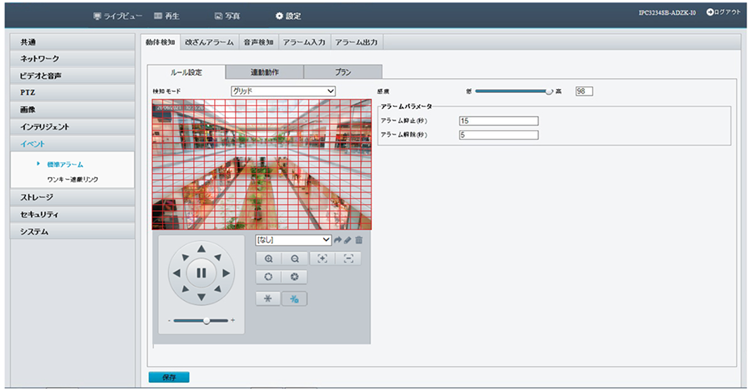Expand the ネットワーク sidebar section
The width and height of the screenshot is (751, 391).
(x=72, y=58)
